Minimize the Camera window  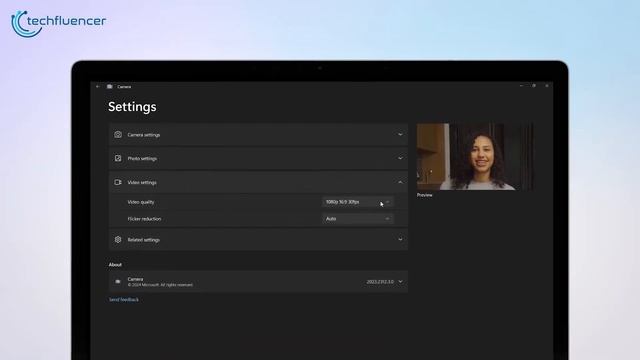click(521, 86)
